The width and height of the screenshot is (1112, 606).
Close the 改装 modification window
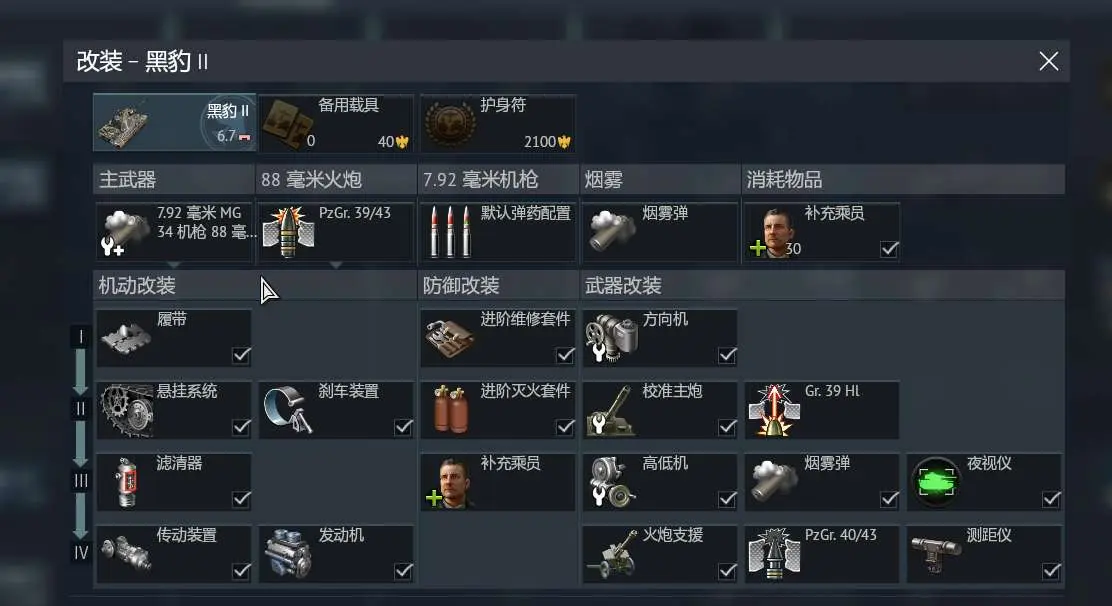click(x=1048, y=61)
